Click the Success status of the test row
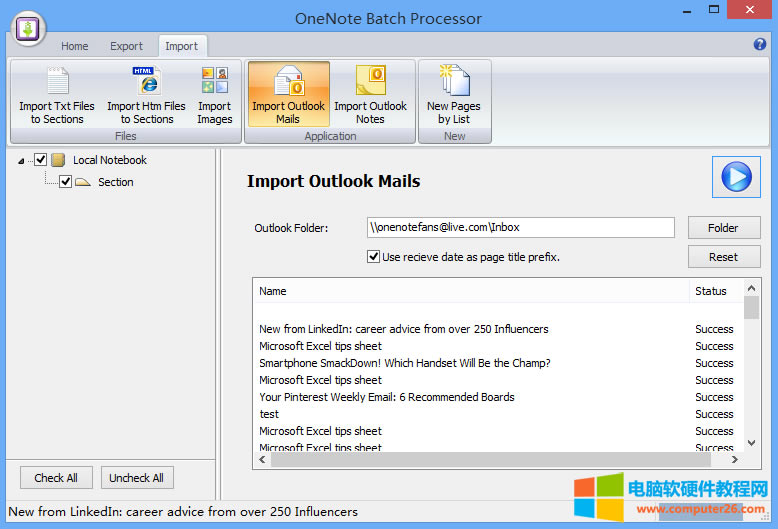 click(x=714, y=414)
